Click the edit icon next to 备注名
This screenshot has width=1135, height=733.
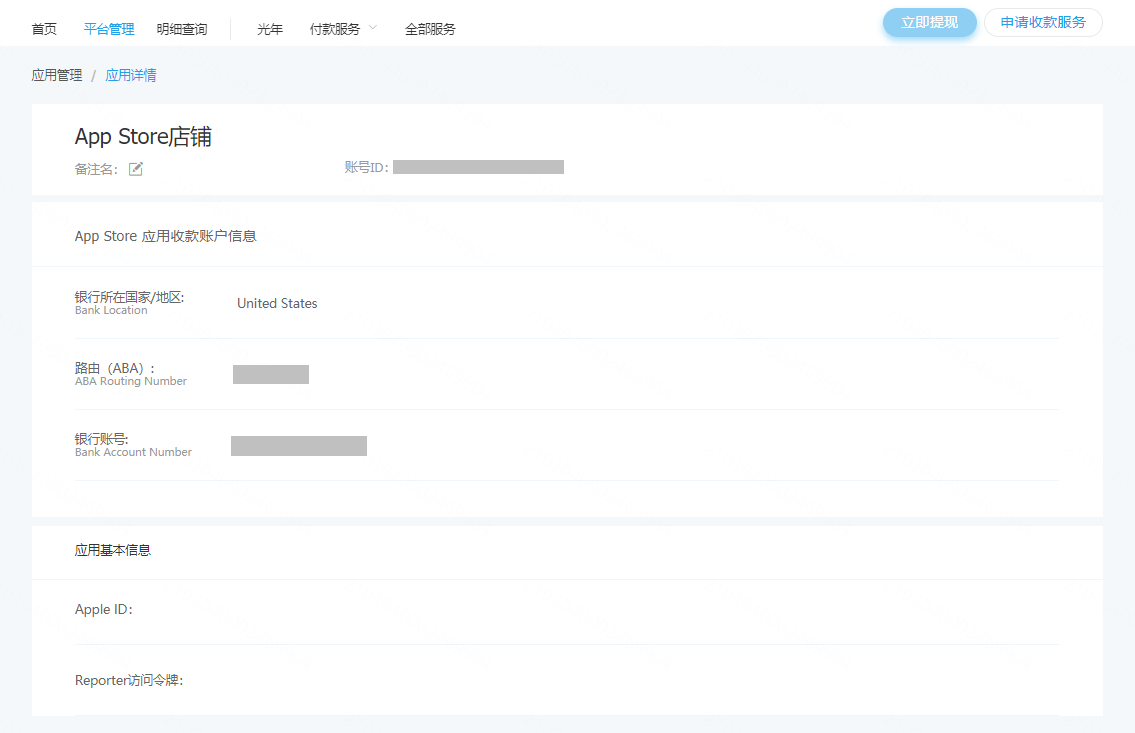pyautogui.click(x=136, y=169)
